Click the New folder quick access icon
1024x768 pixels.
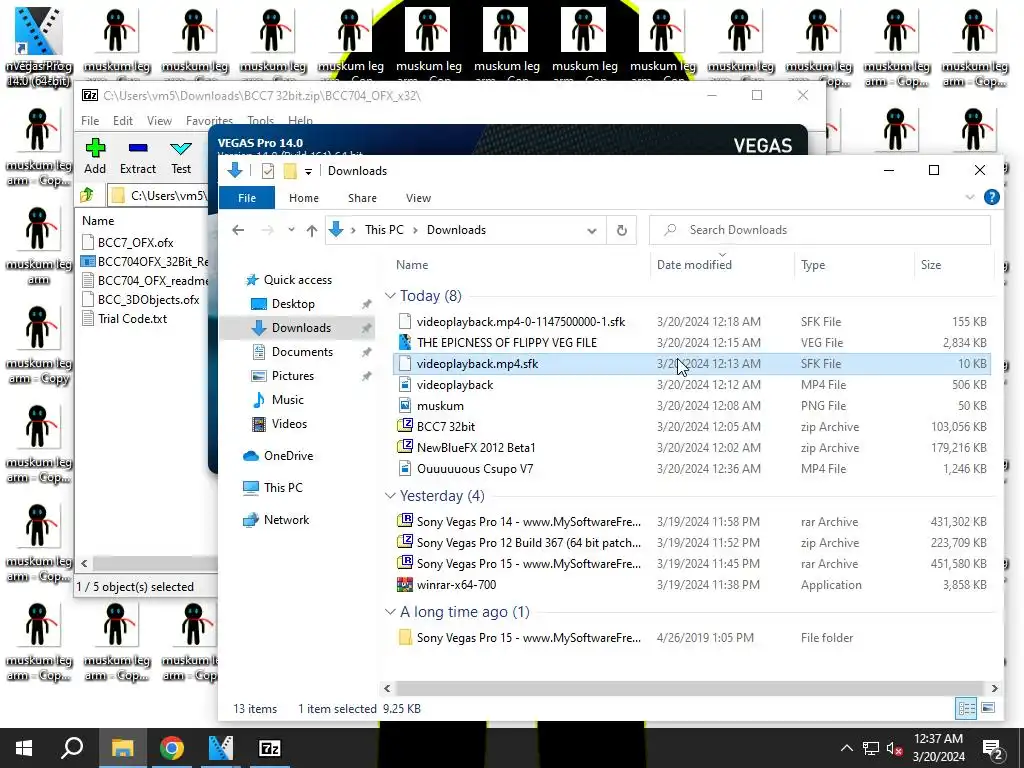(290, 171)
